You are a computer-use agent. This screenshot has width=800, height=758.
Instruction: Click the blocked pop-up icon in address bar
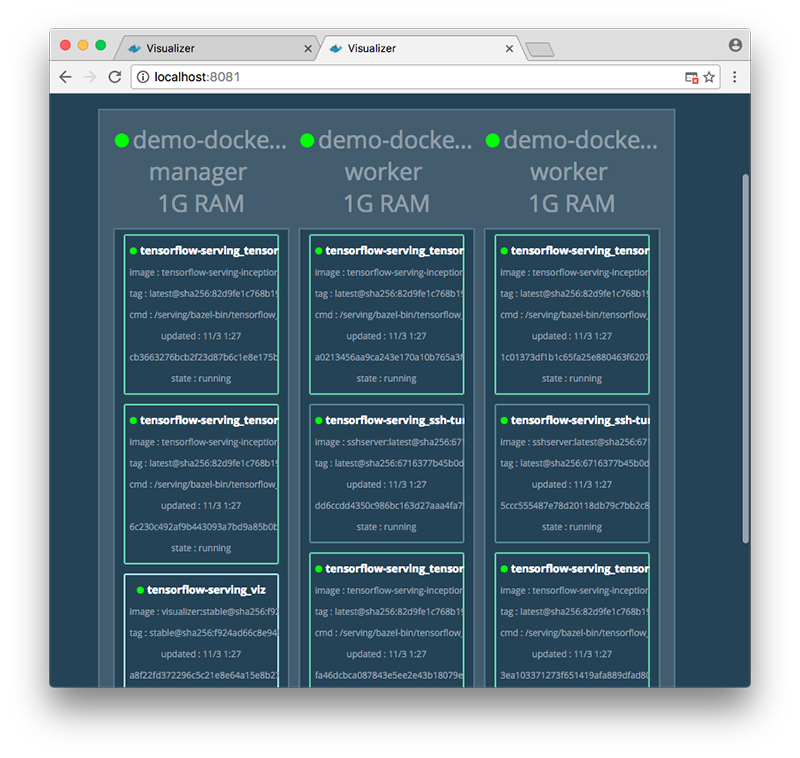click(x=691, y=78)
